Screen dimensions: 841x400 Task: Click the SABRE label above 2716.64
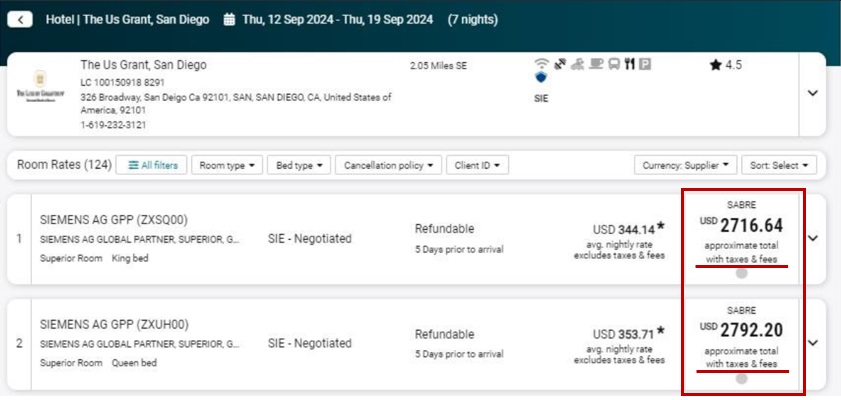tap(741, 205)
